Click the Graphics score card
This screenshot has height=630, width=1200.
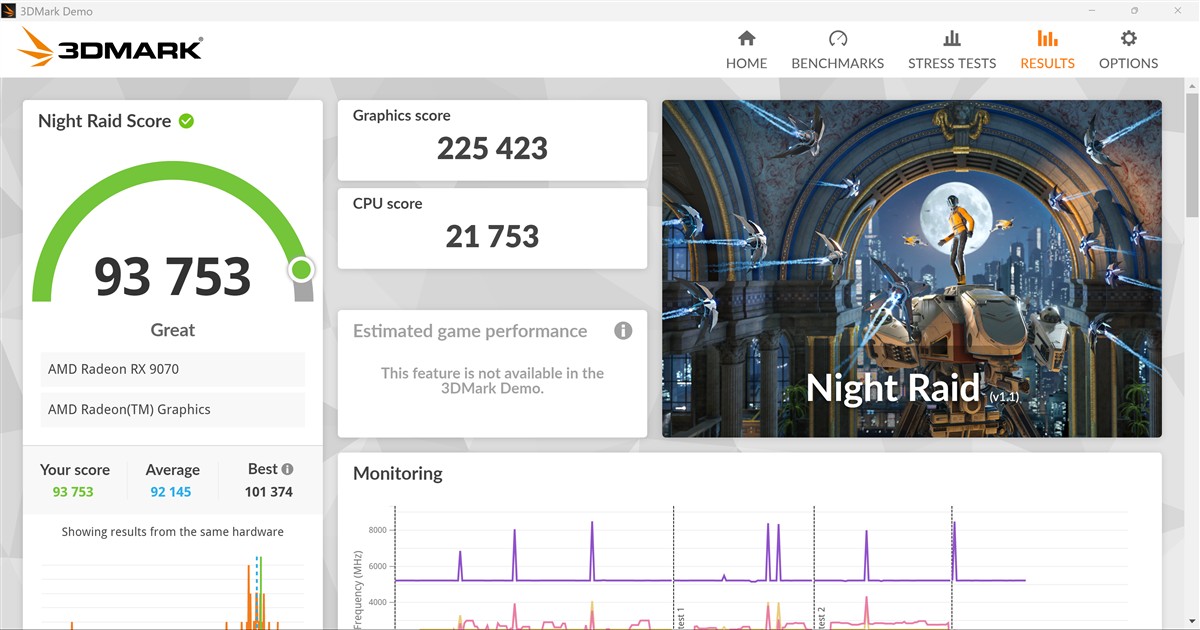pos(492,140)
